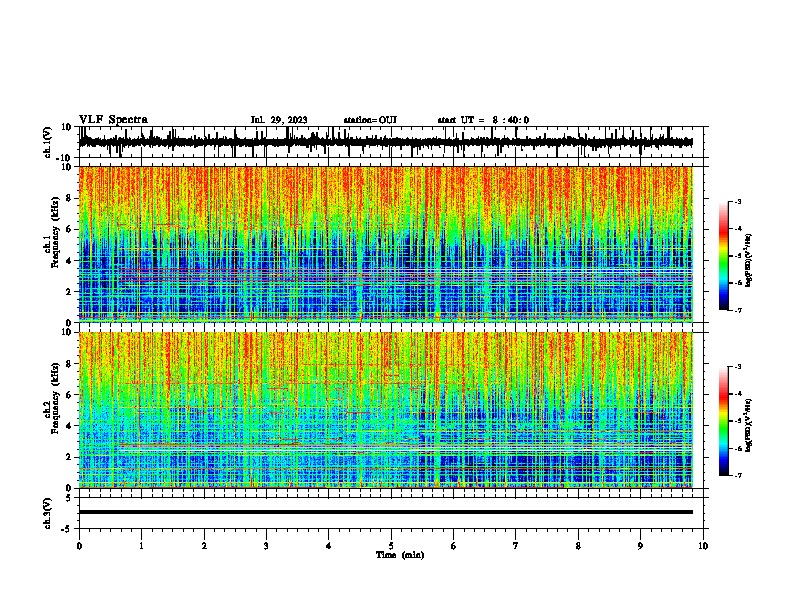Click the "2" kHz tick of ch.1 spectrogram
This screenshot has width=792, height=612.
pos(69,292)
